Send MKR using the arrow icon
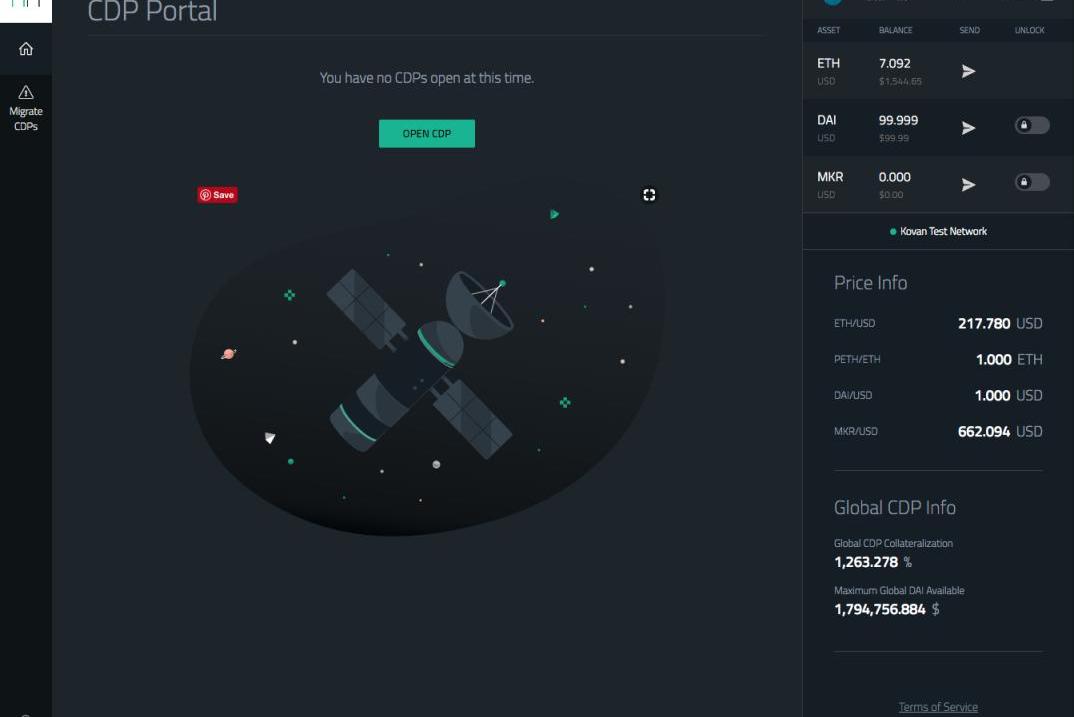 click(x=968, y=185)
